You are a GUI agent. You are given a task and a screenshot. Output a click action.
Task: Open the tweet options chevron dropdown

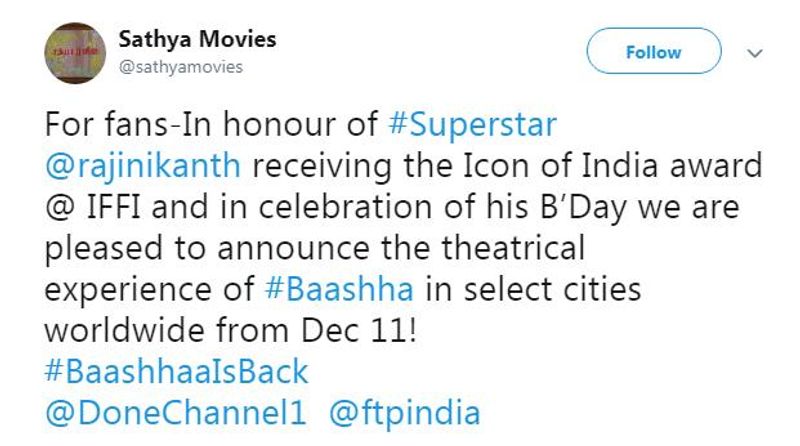point(755,52)
